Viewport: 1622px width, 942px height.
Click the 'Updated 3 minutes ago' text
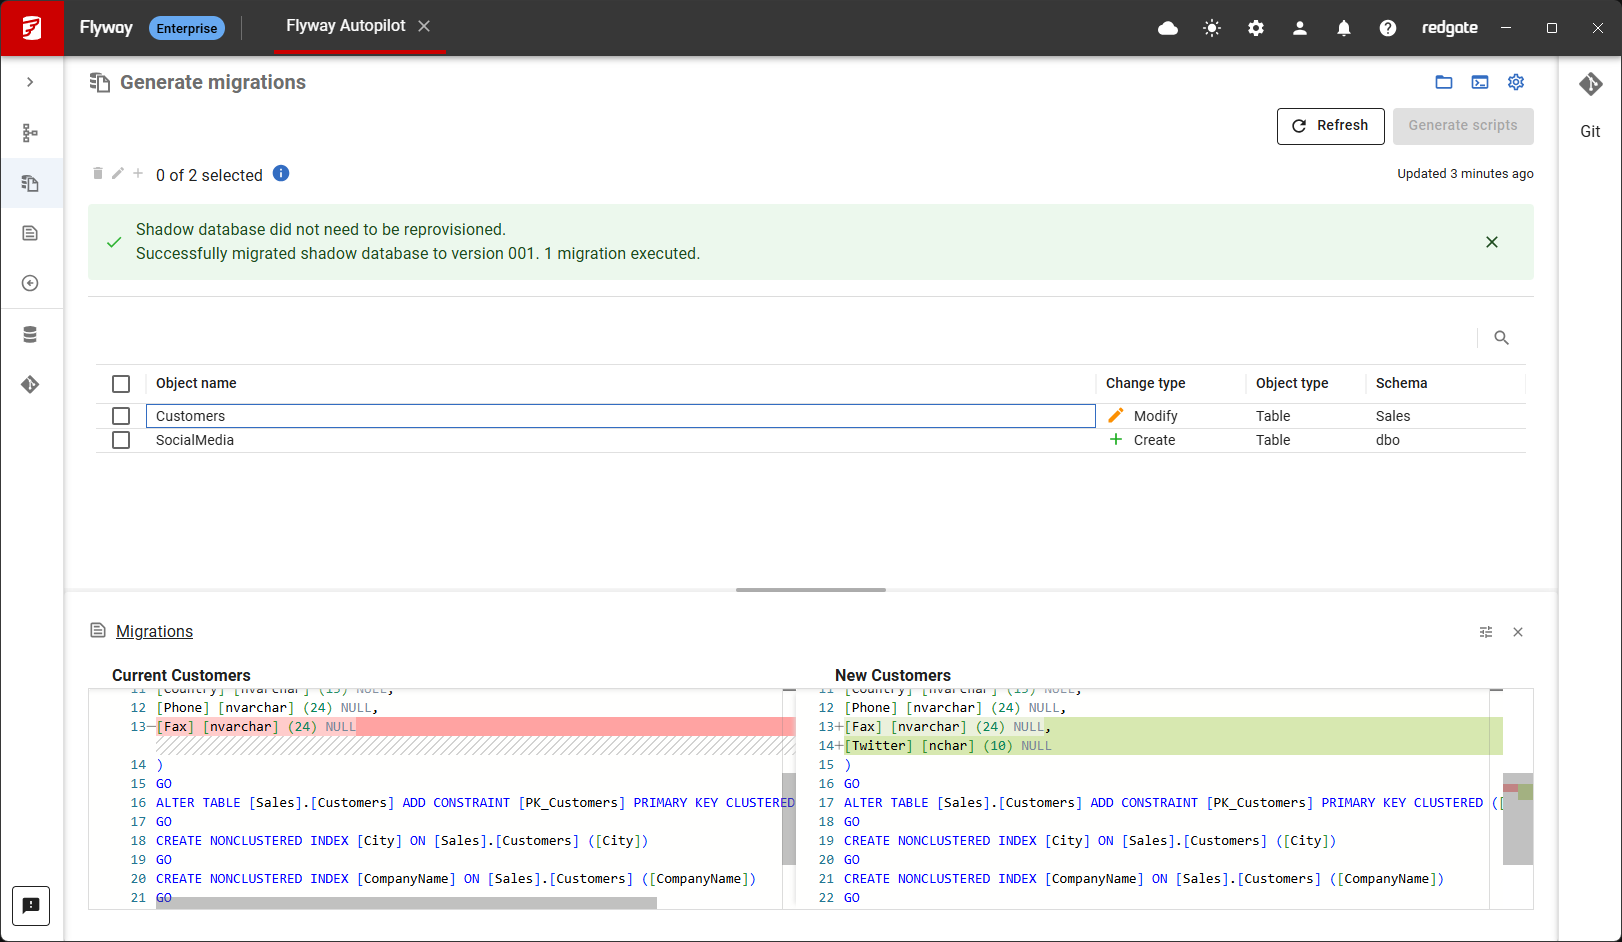click(x=1465, y=173)
